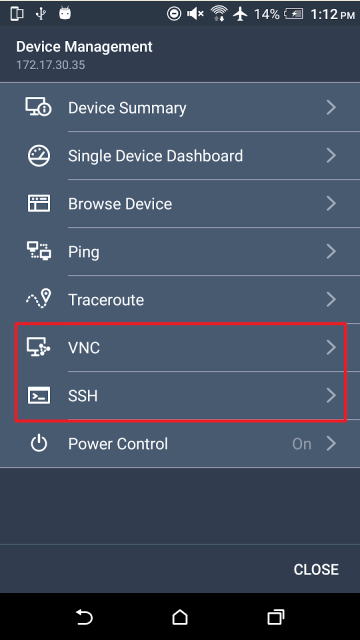Viewport: 360px width, 640px height.
Task: Open the Traceroute chevron arrow
Action: tap(331, 300)
